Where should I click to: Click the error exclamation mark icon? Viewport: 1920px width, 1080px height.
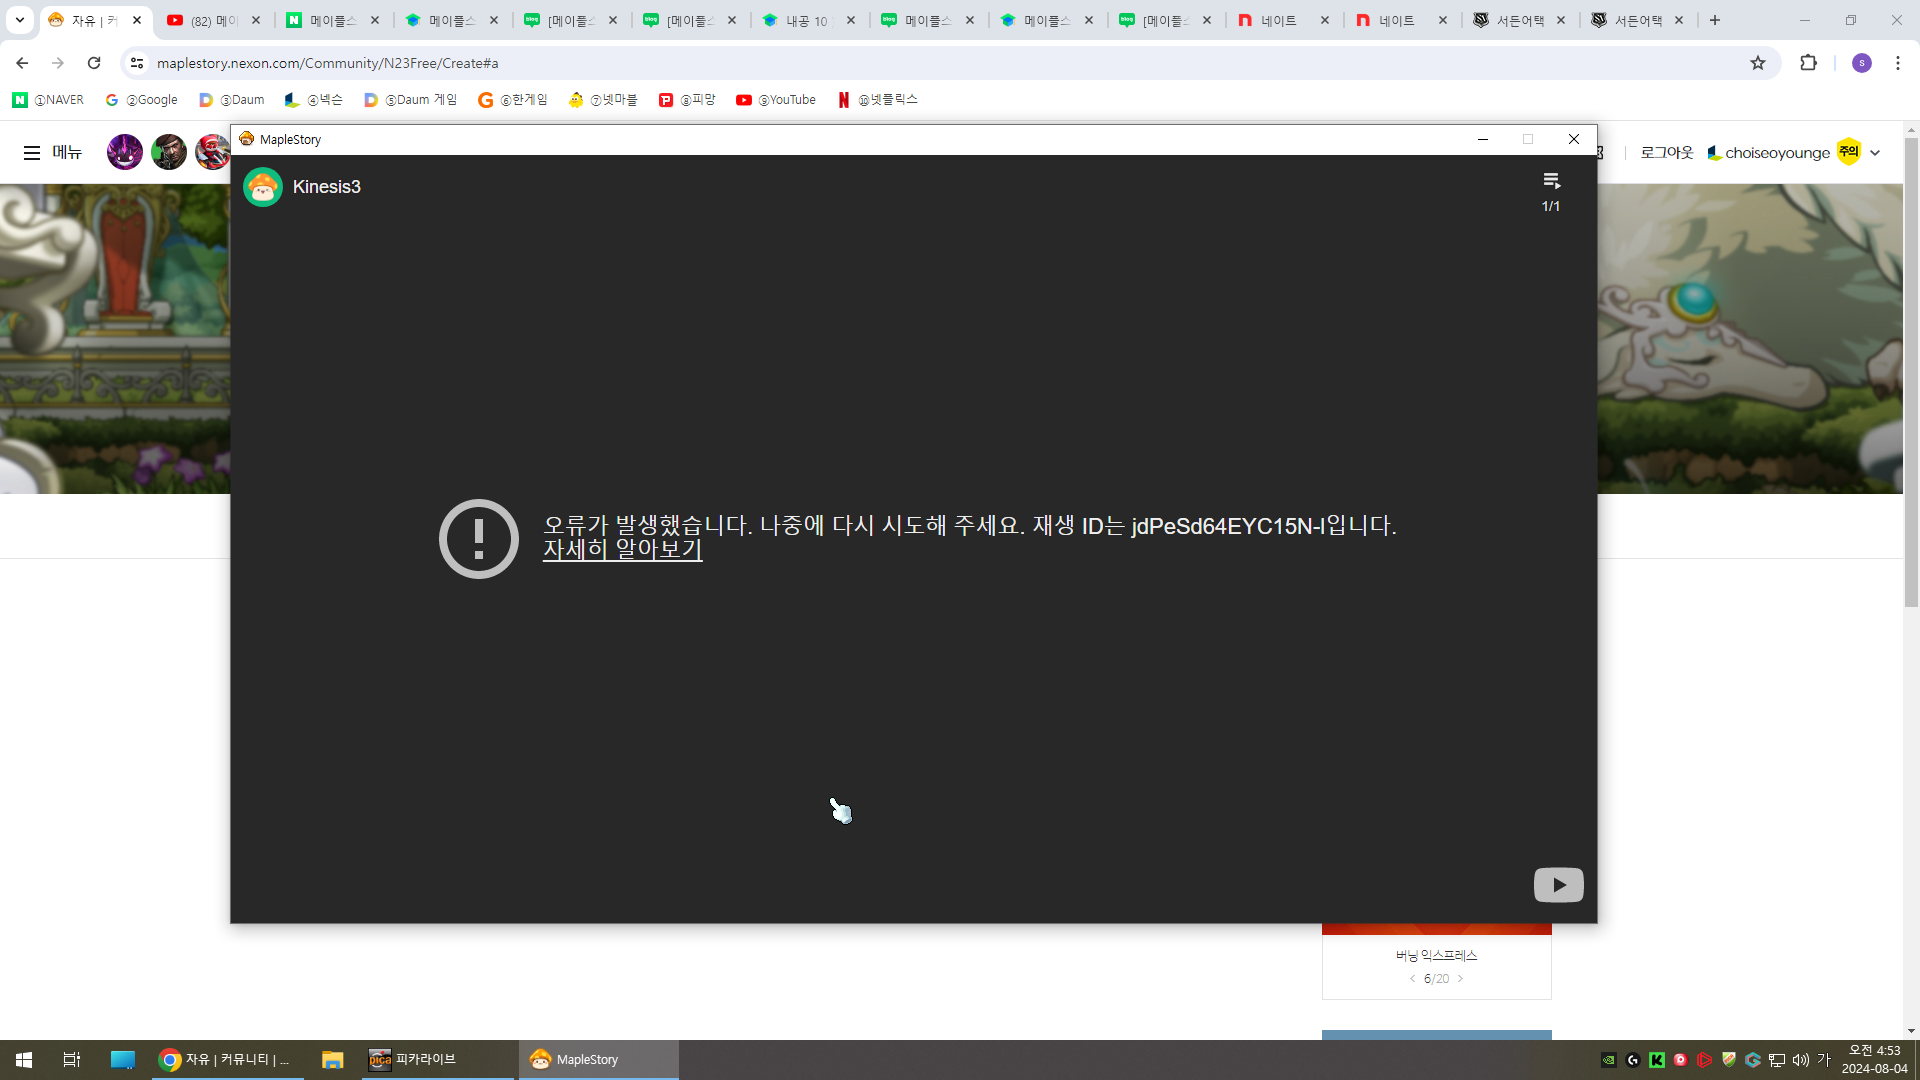(479, 539)
